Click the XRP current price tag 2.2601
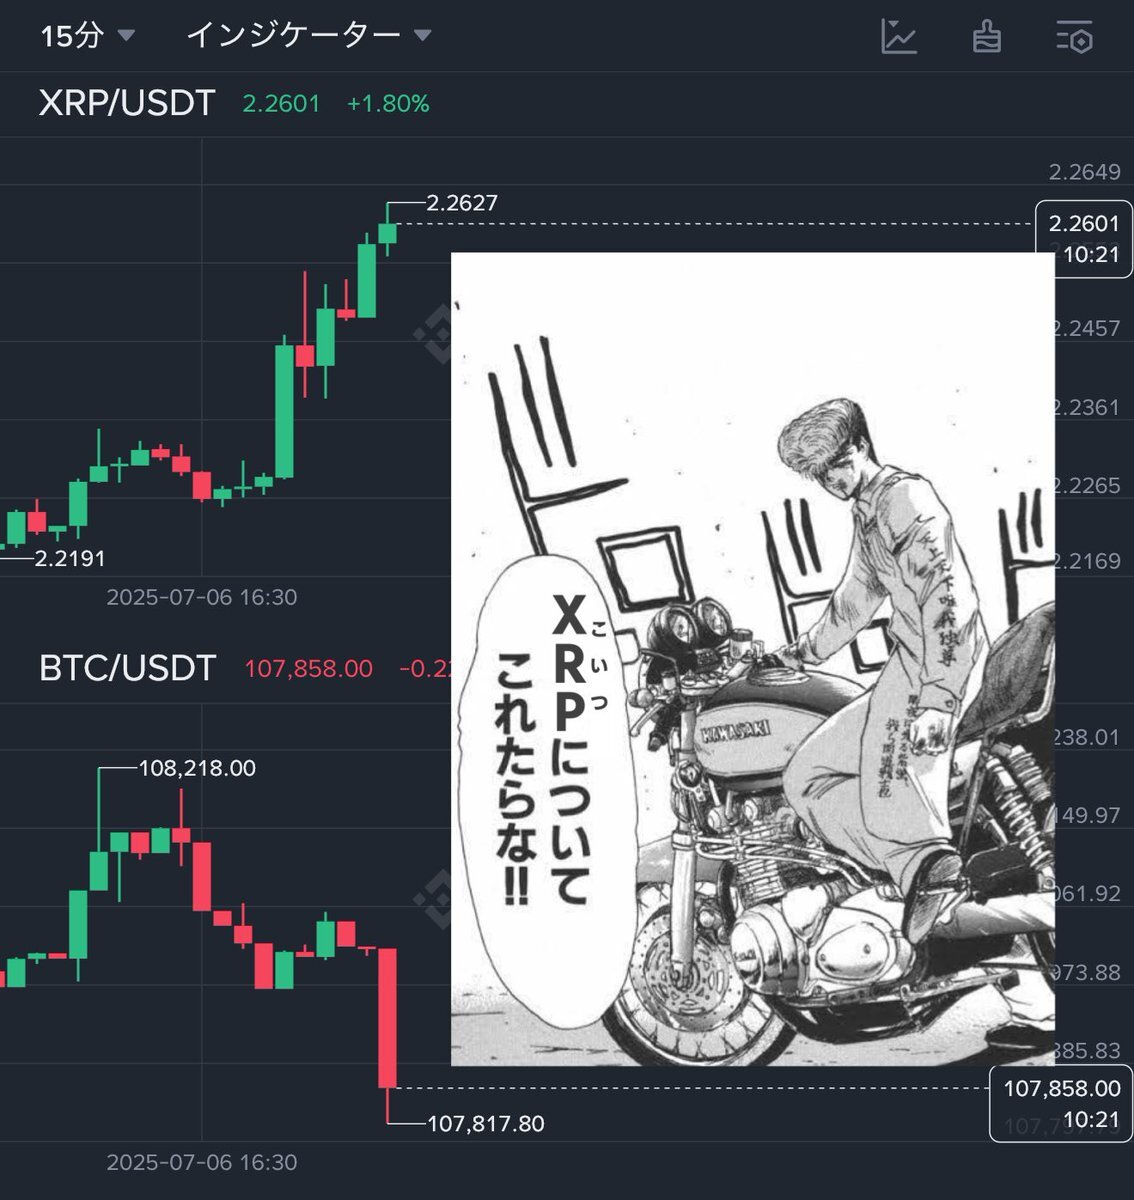This screenshot has height=1200, width=1134. pos(1083,239)
